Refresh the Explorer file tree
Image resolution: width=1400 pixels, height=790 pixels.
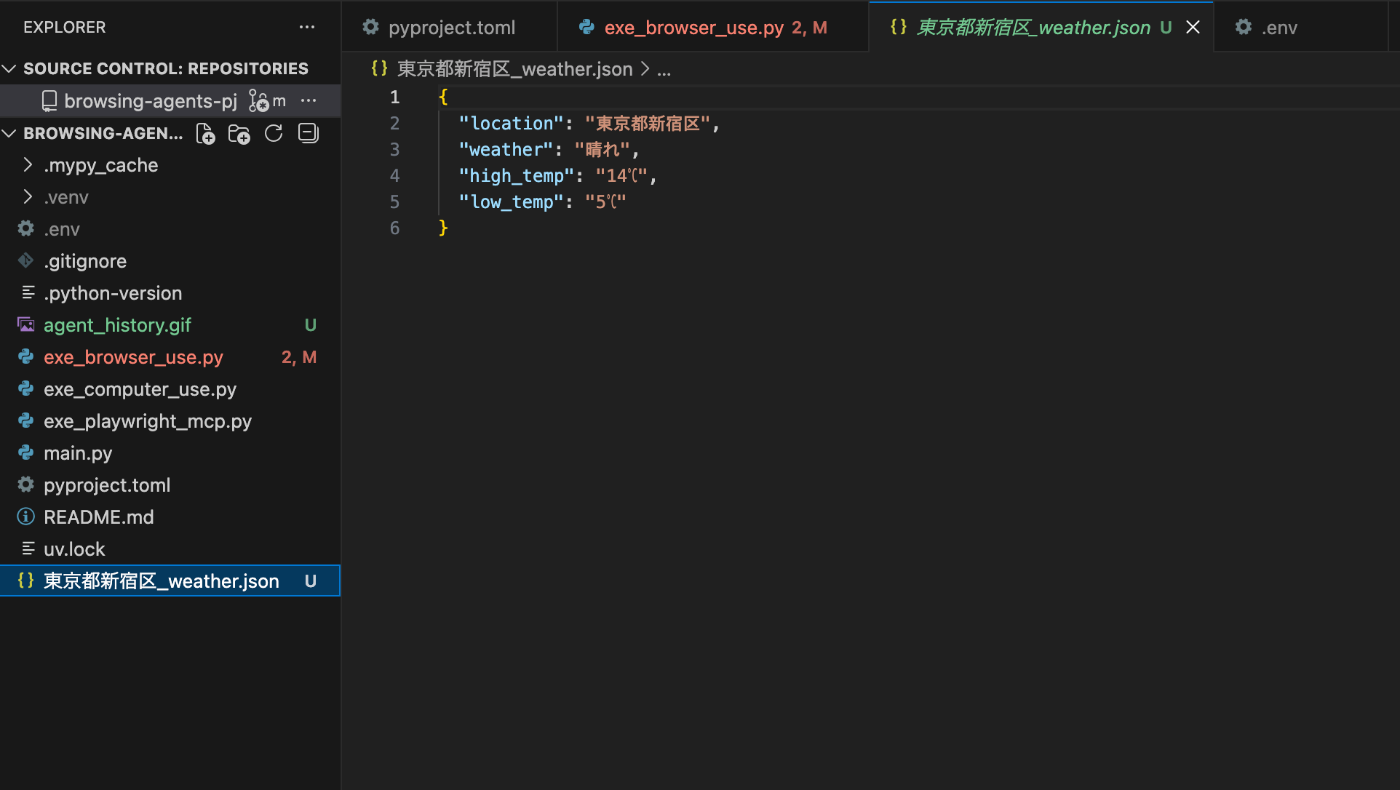click(274, 134)
